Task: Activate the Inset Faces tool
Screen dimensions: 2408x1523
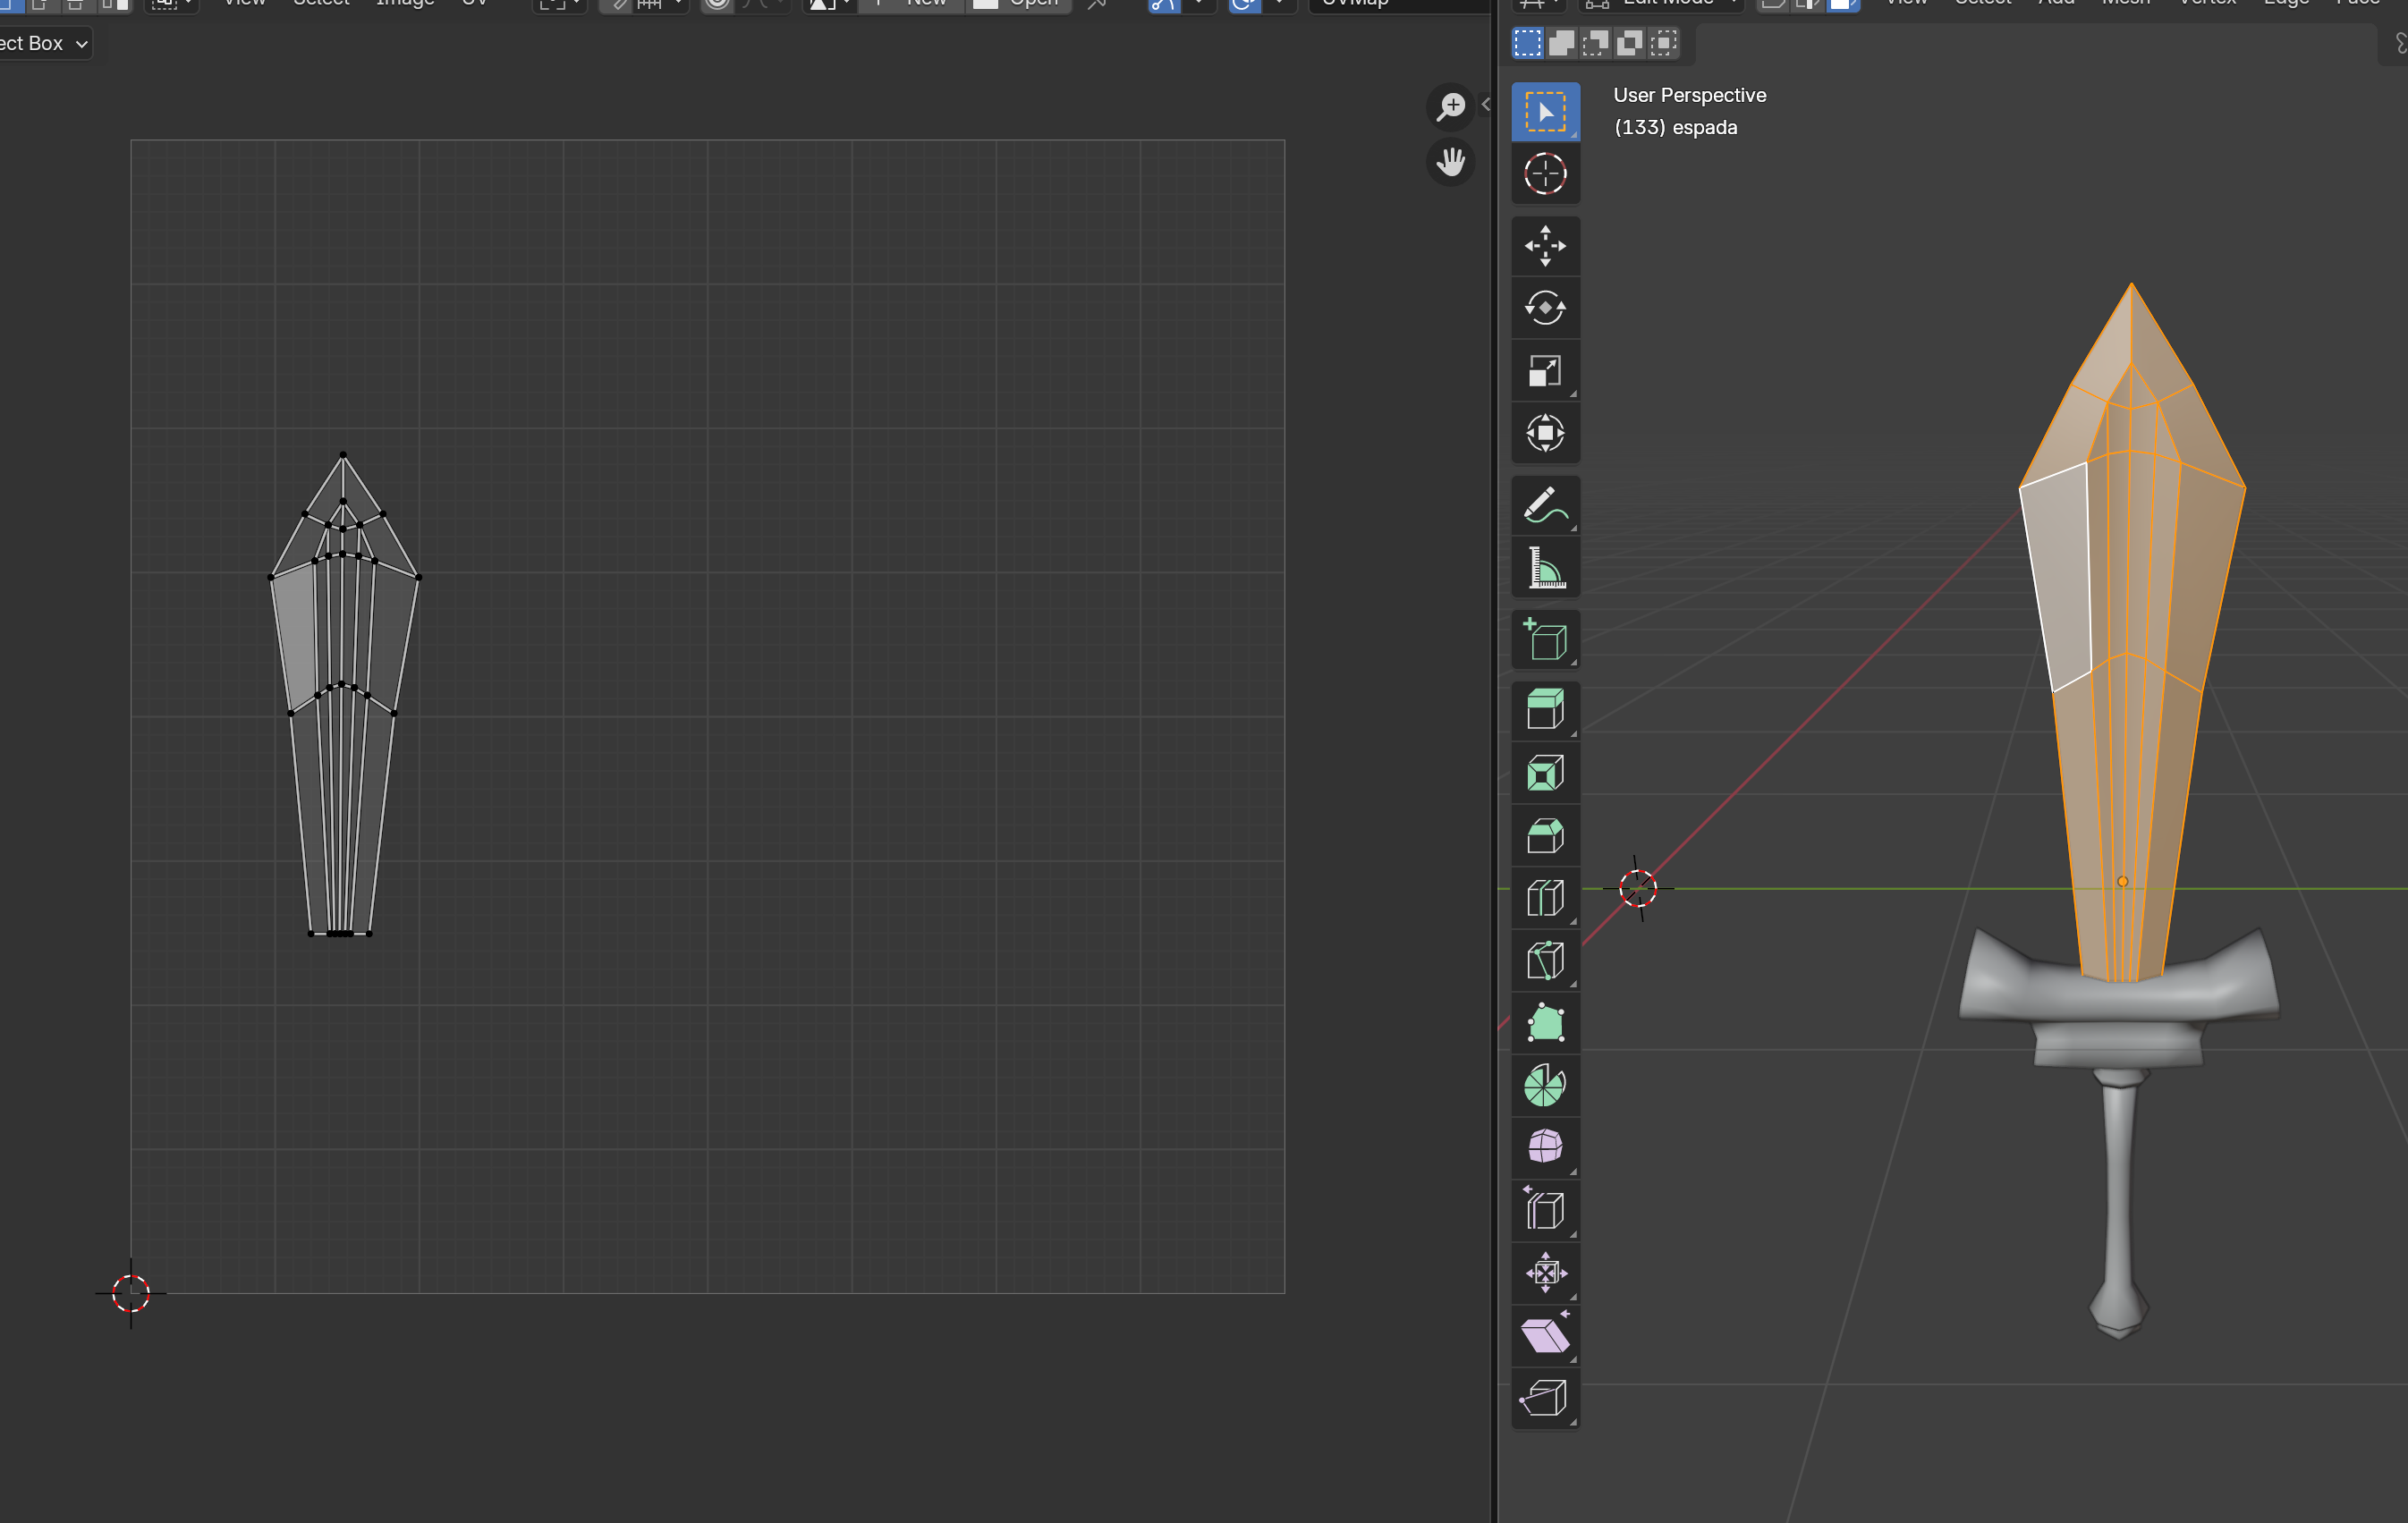Action: (x=1545, y=774)
